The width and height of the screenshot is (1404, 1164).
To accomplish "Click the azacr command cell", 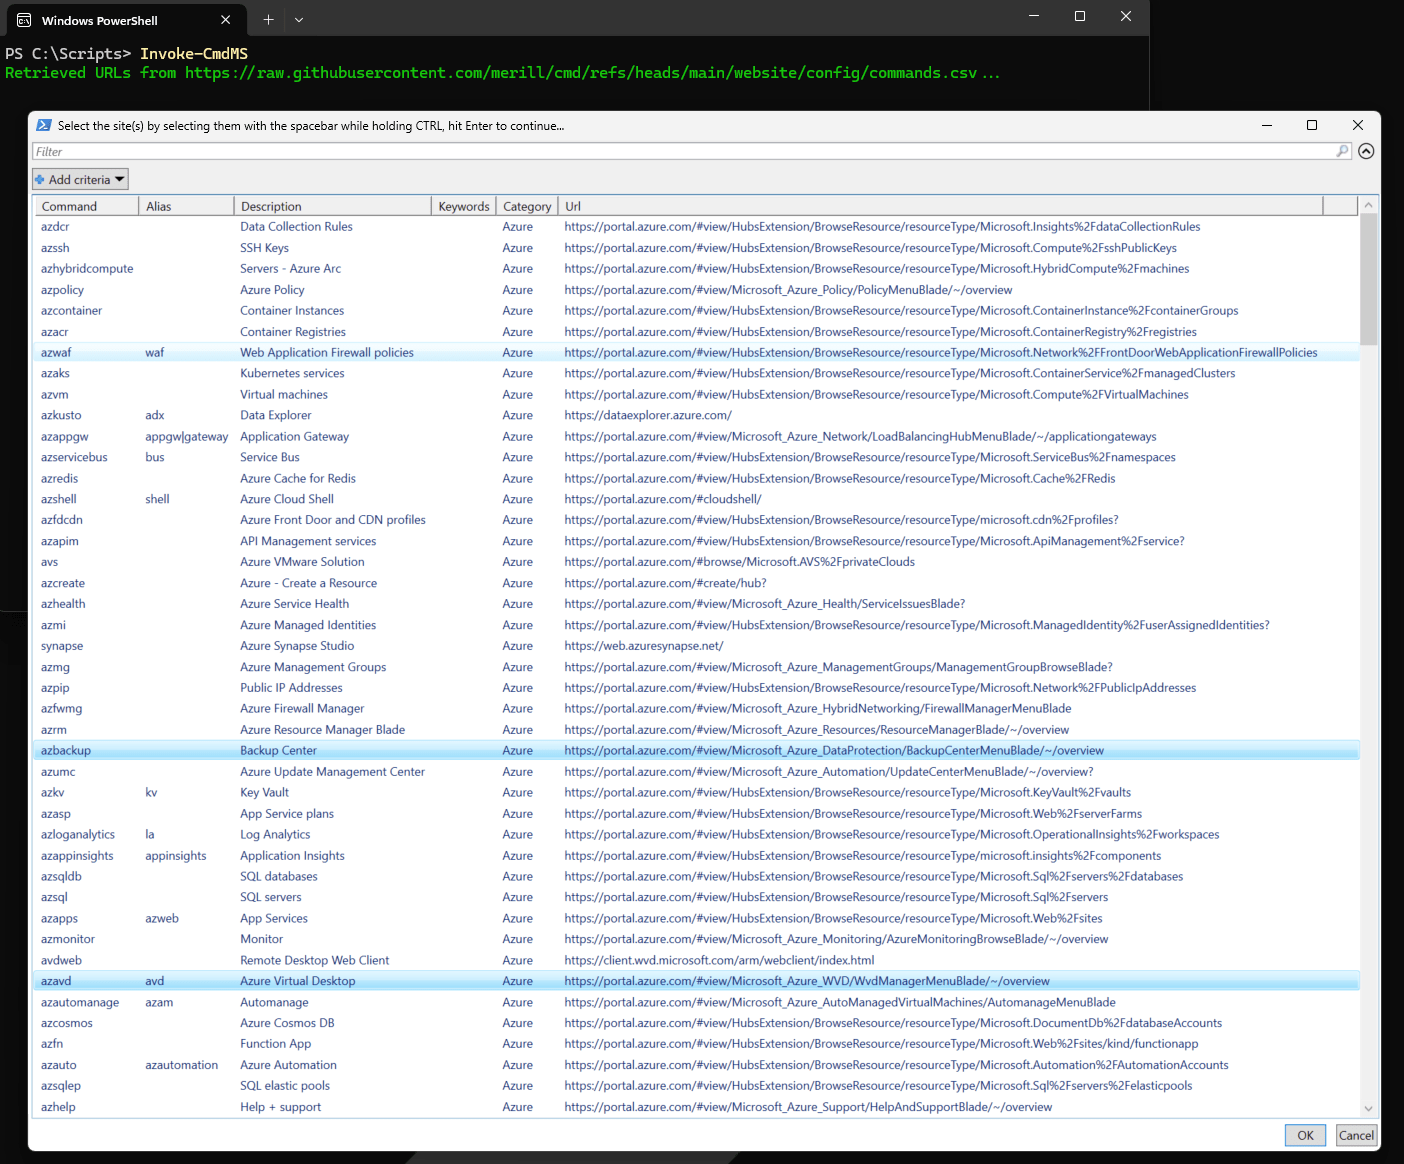I will point(55,332).
